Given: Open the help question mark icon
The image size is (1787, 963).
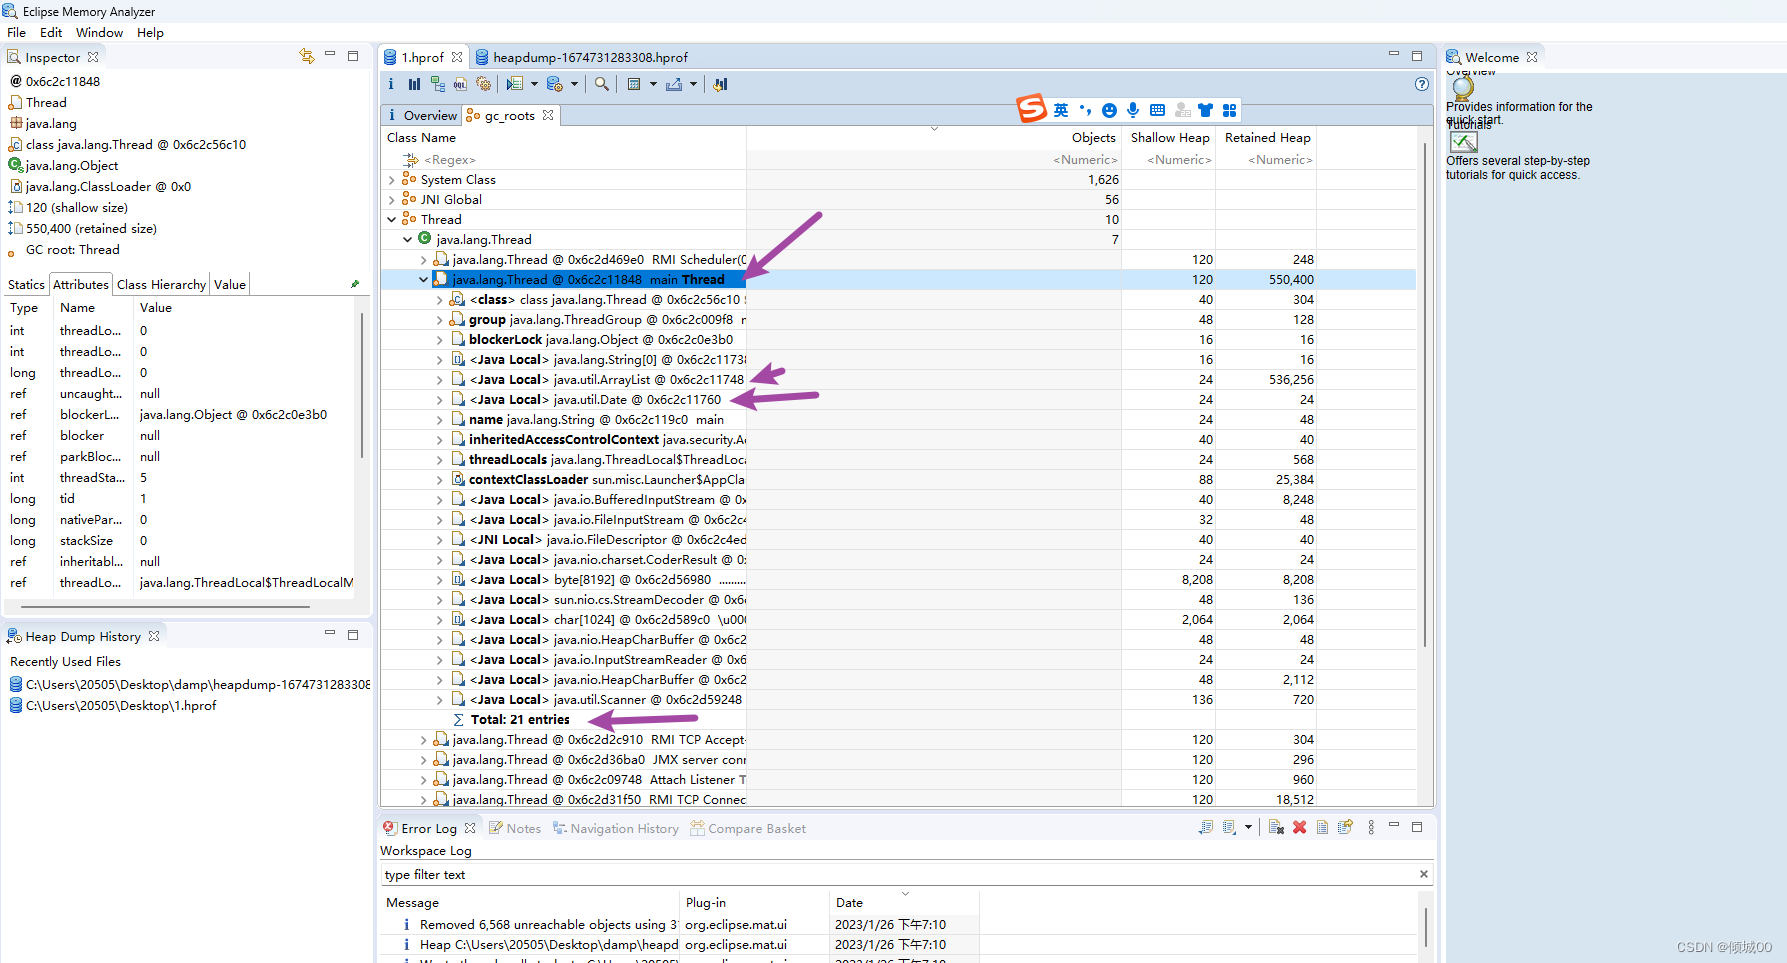Looking at the screenshot, I should point(1421,84).
